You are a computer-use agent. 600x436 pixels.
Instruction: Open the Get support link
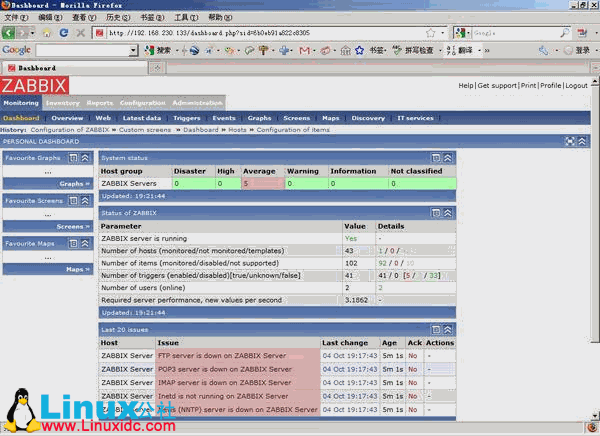(x=497, y=86)
